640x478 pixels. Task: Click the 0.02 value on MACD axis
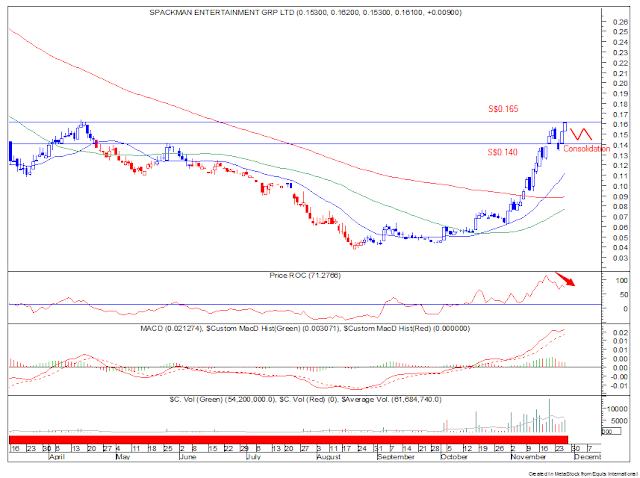click(x=620, y=332)
